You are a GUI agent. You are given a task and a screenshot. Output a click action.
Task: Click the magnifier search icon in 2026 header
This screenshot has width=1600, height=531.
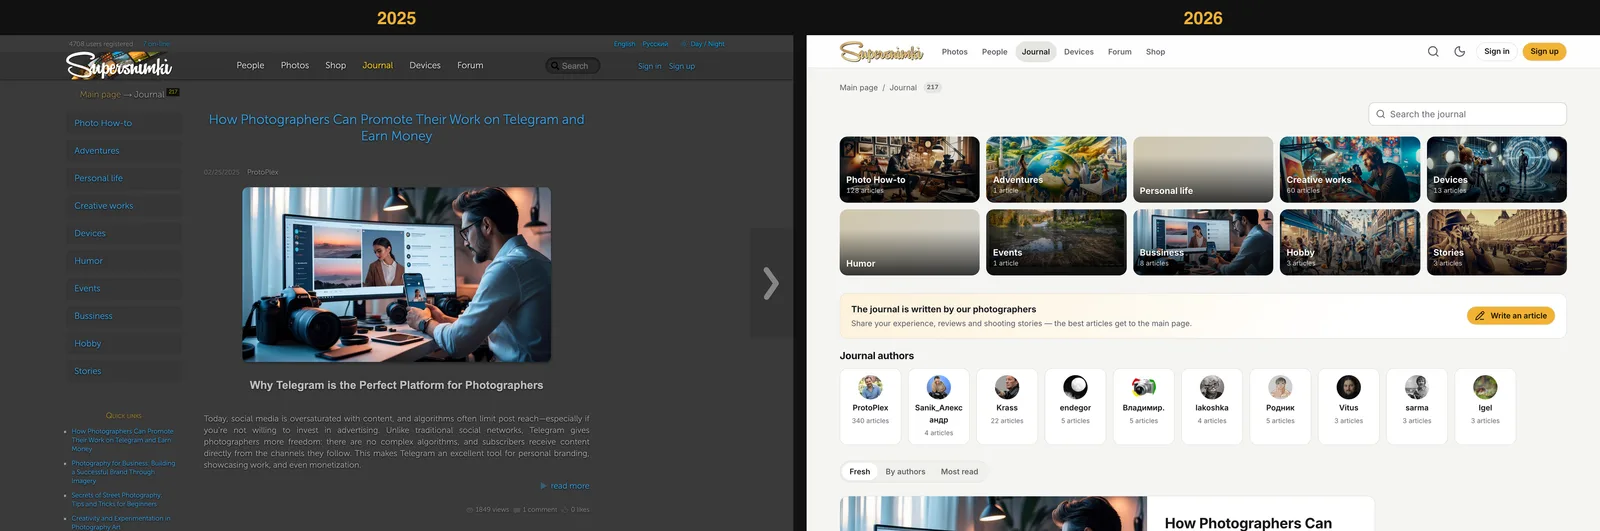tap(1433, 52)
